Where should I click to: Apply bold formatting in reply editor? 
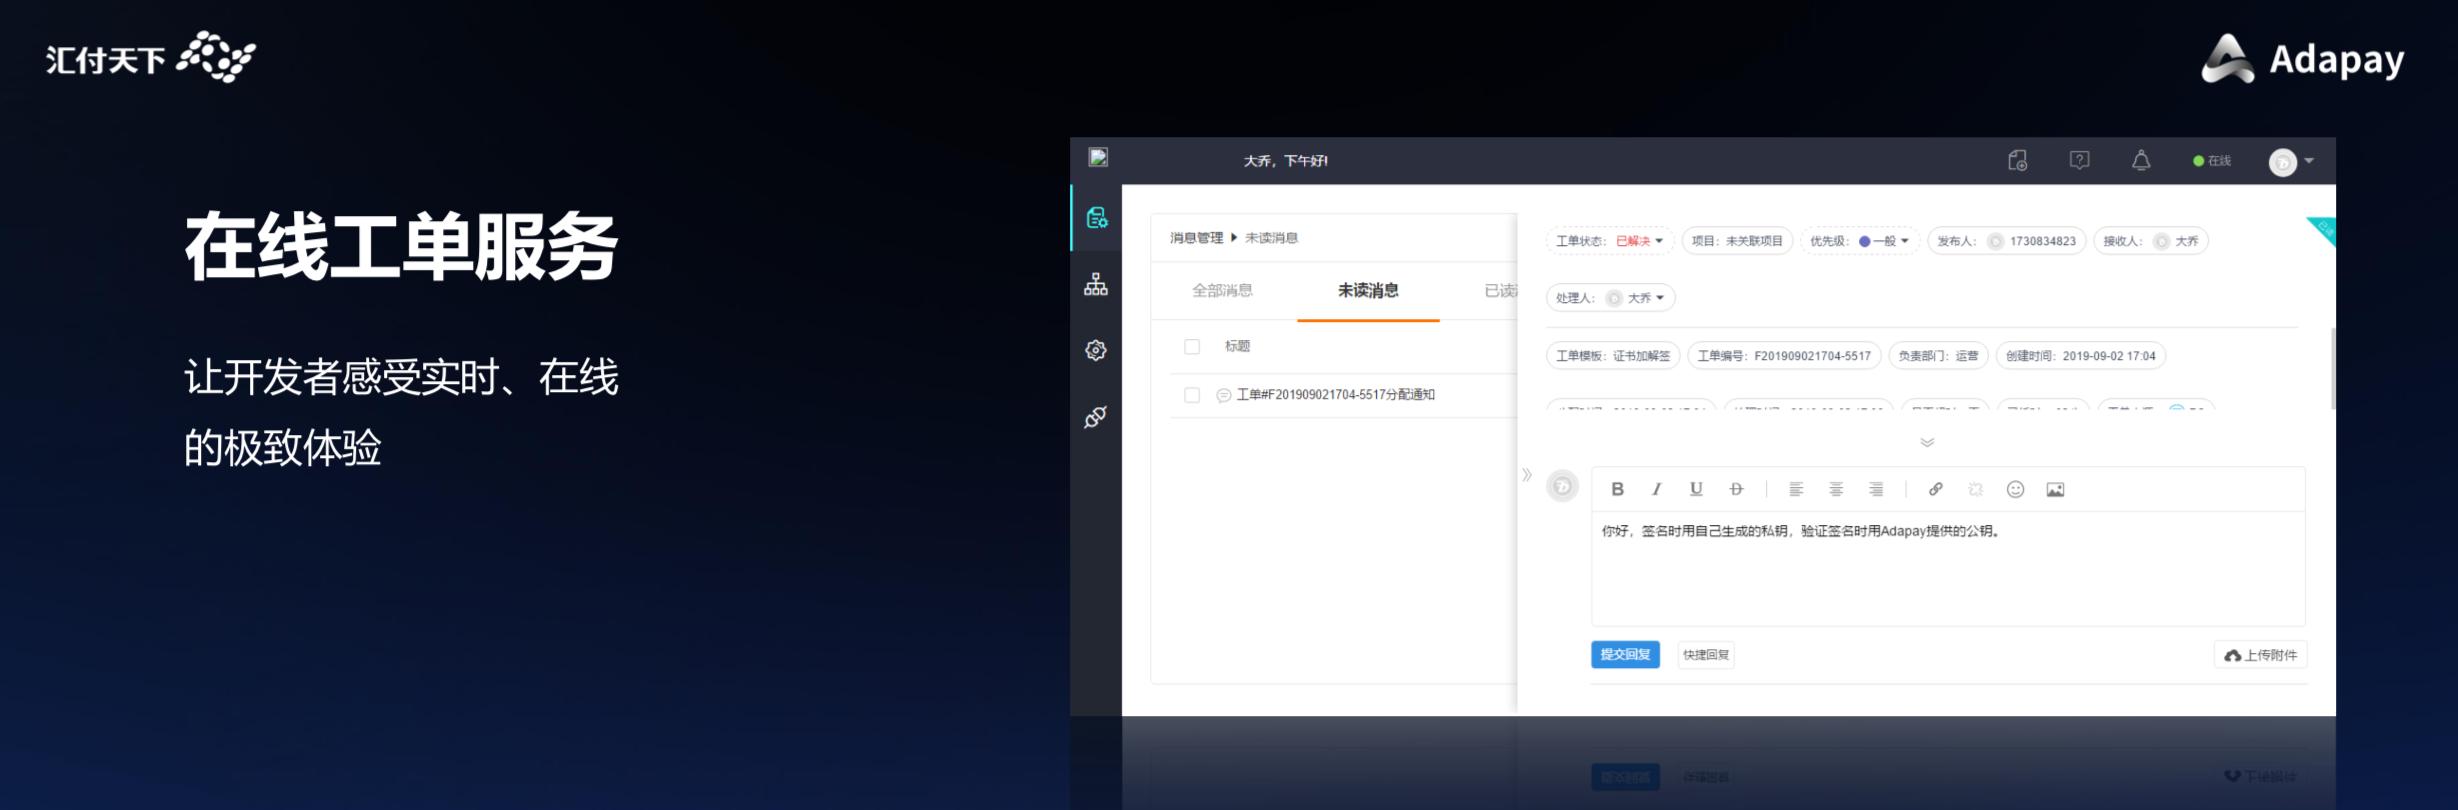pos(1617,489)
